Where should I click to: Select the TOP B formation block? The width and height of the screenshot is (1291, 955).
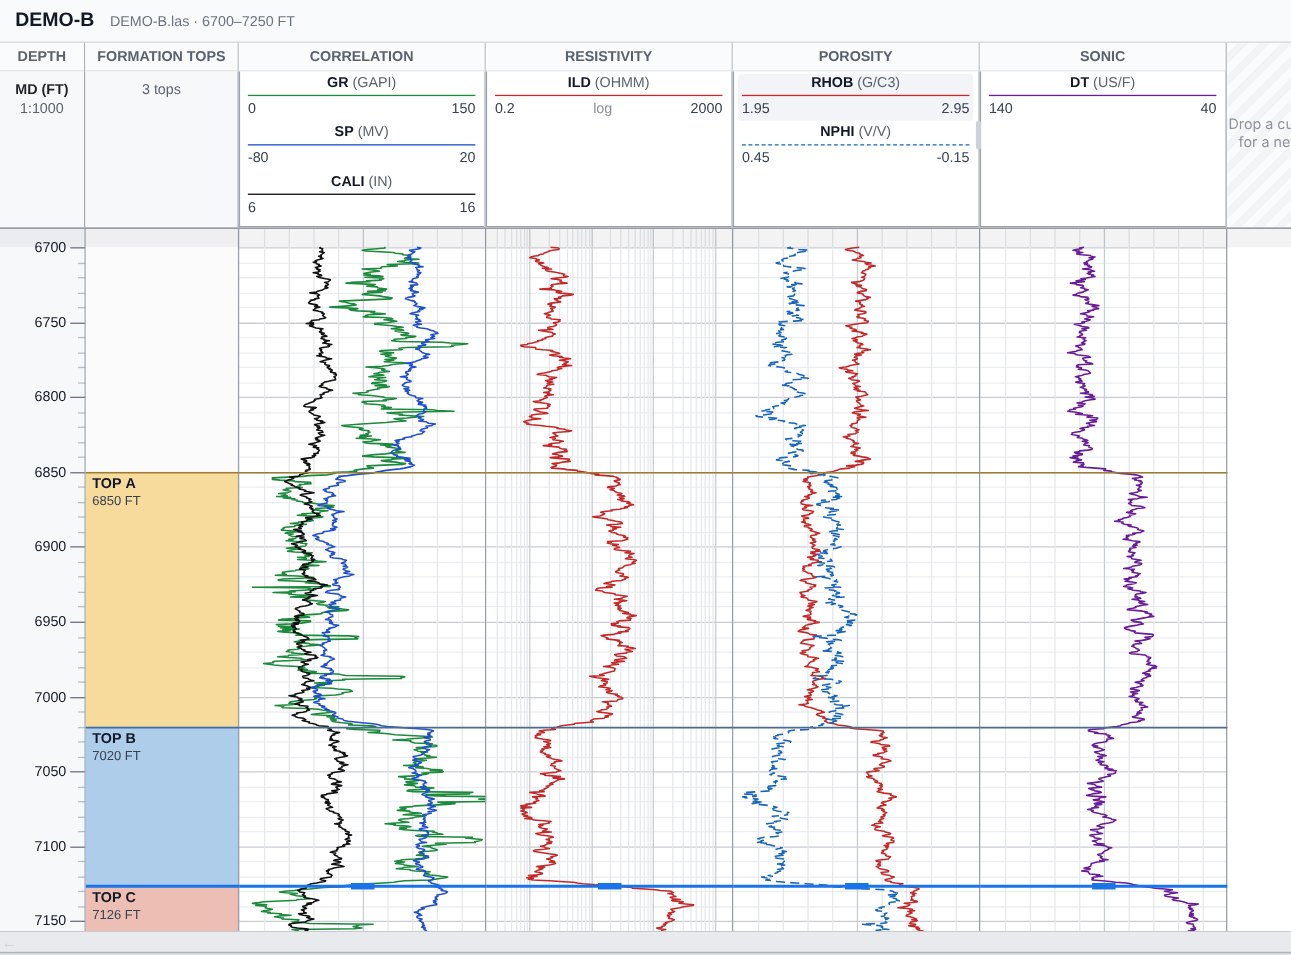pyautogui.click(x=161, y=806)
